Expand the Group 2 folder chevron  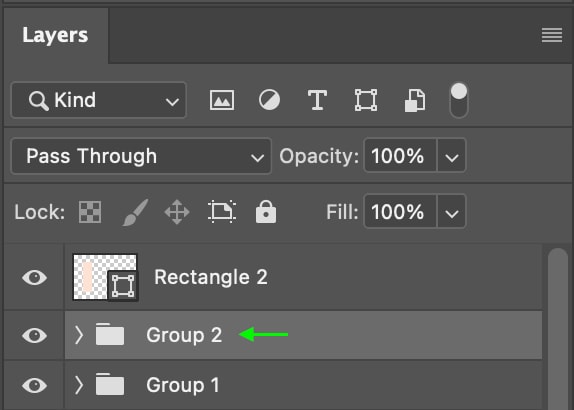tap(79, 335)
